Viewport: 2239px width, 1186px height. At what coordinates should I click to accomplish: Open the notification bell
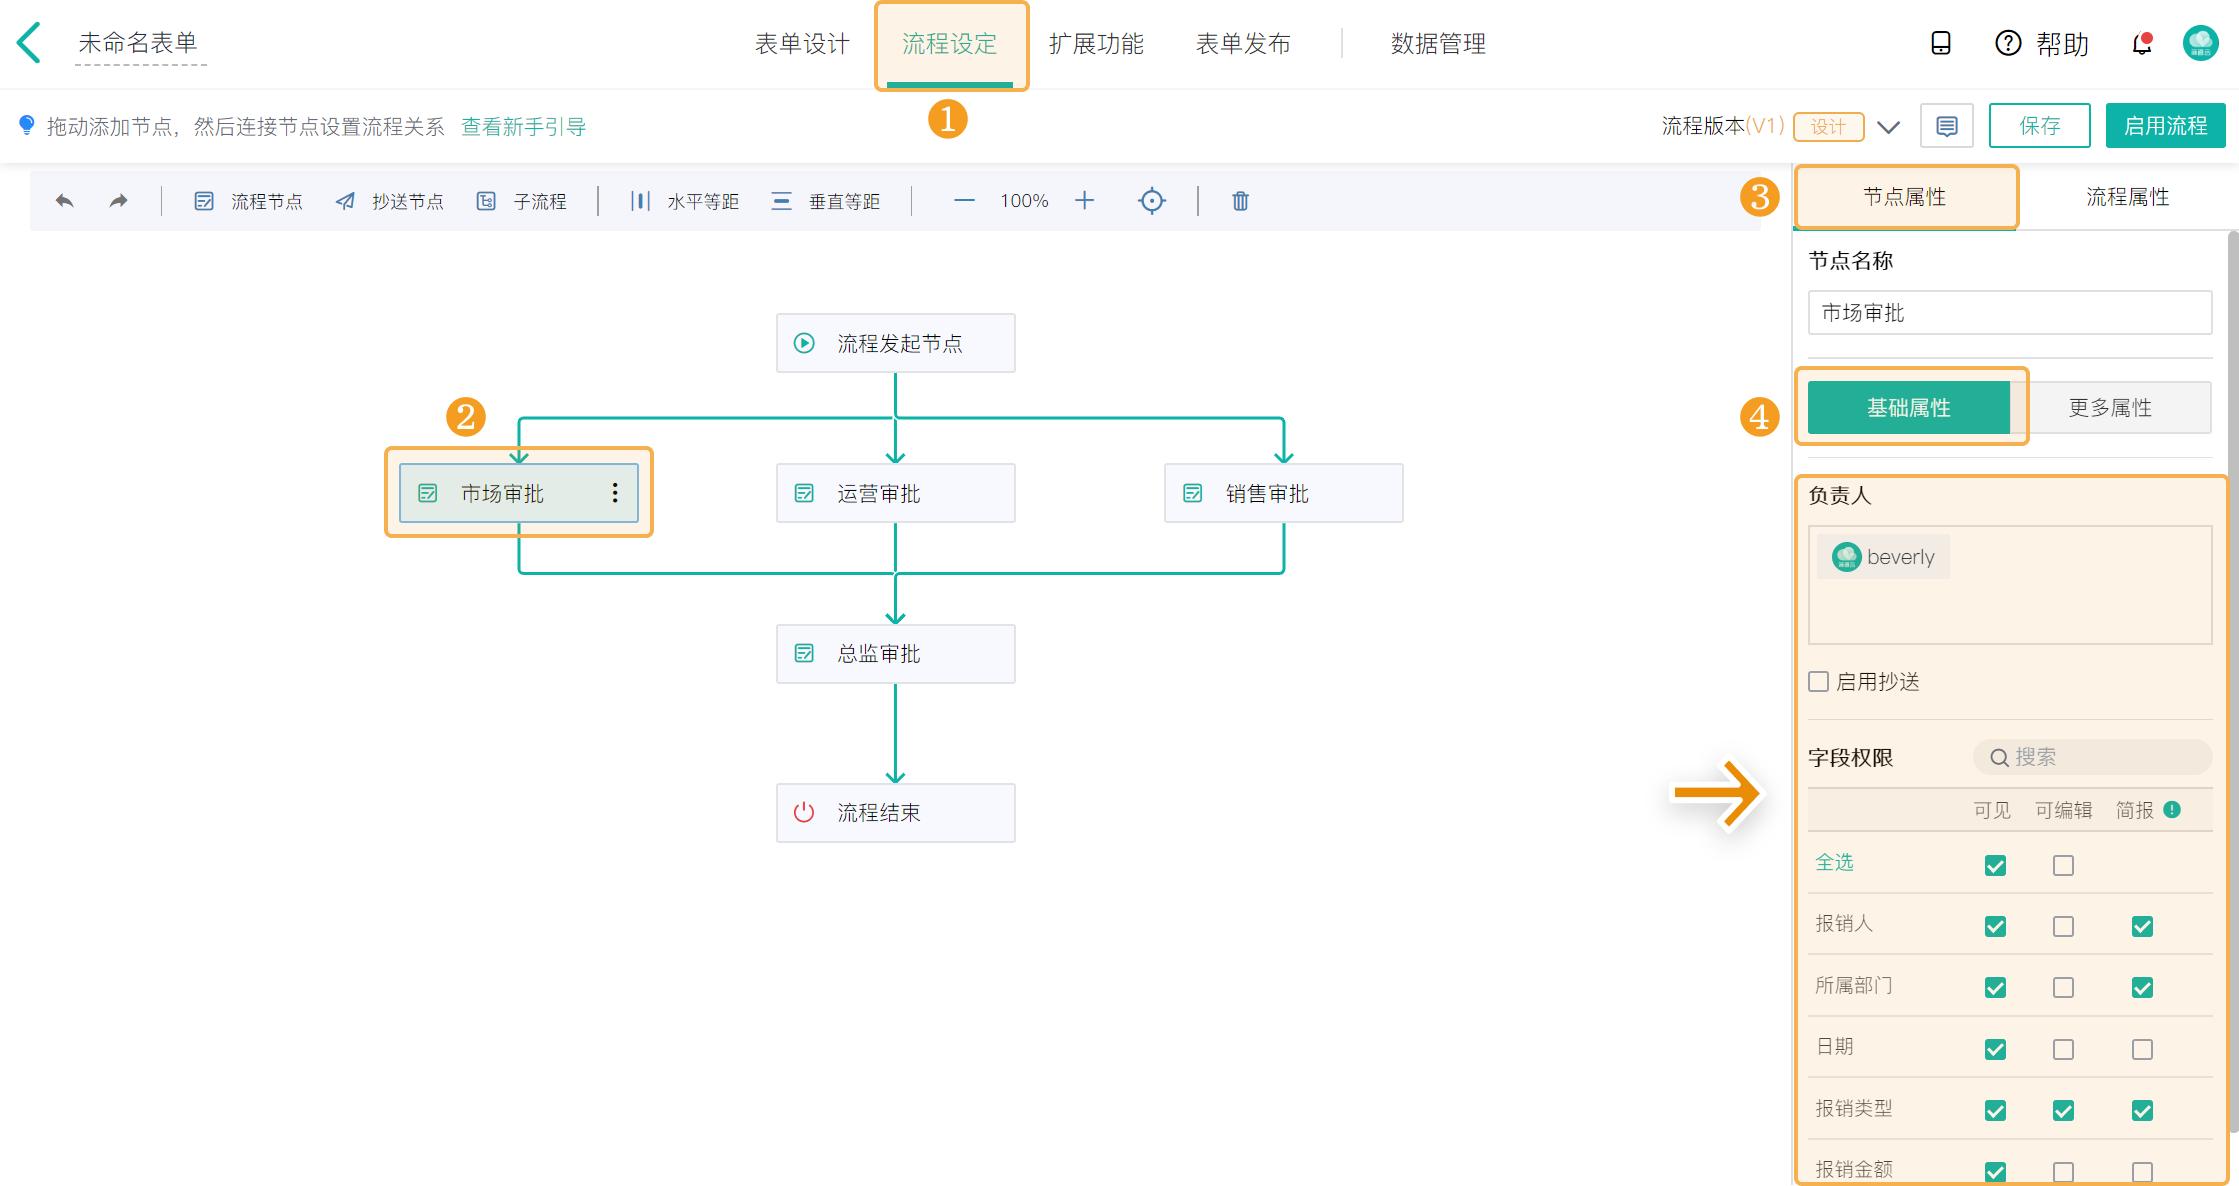tap(2141, 44)
